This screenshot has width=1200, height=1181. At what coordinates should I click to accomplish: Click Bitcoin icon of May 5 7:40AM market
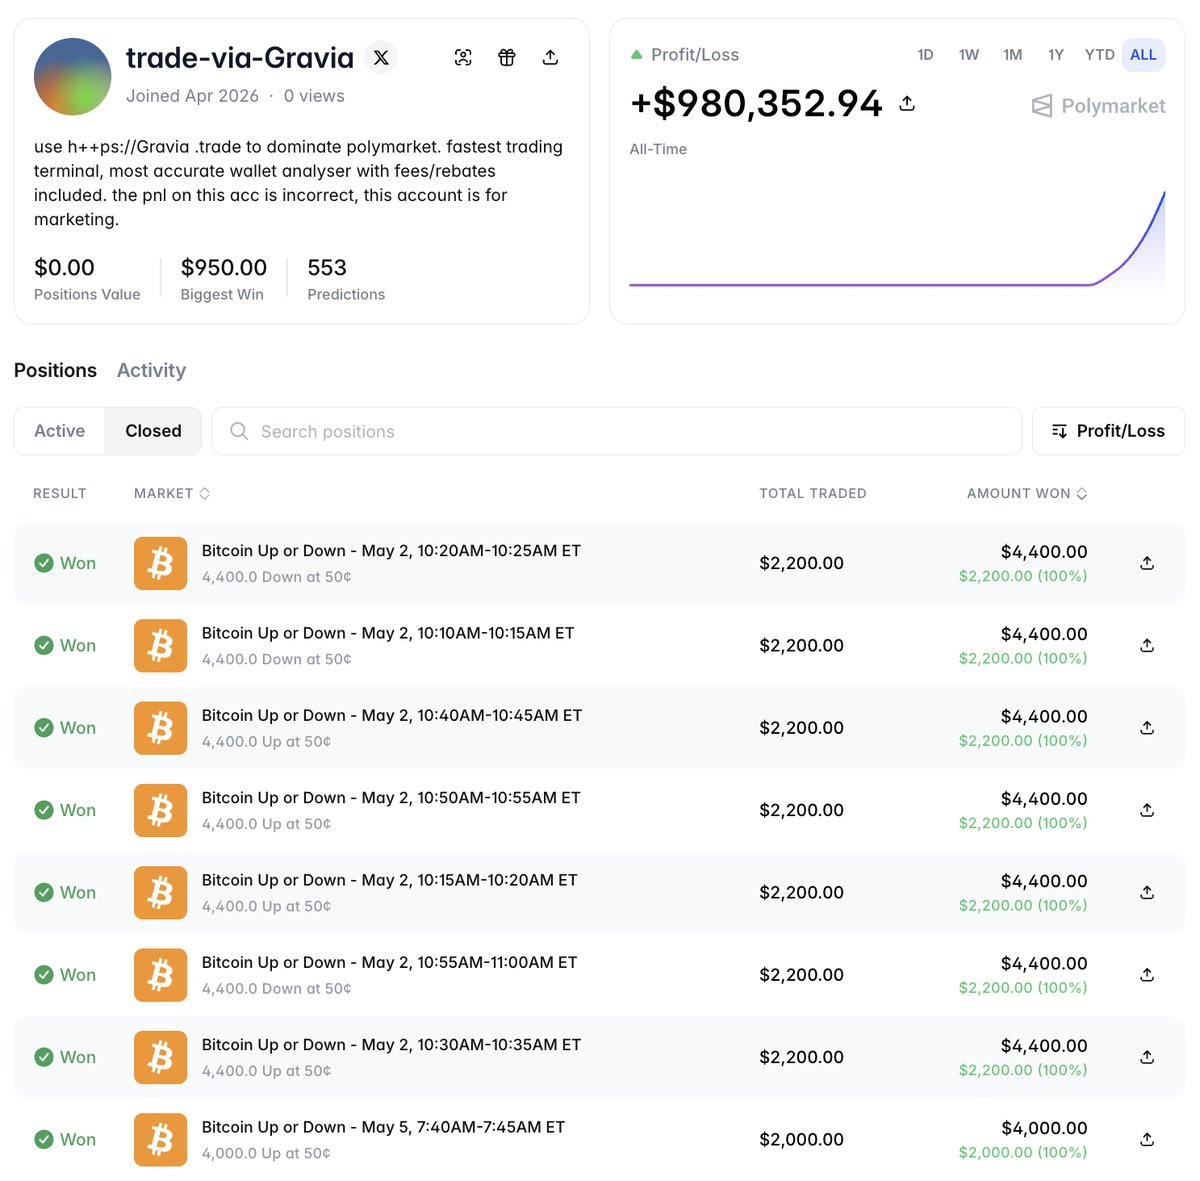[x=160, y=1139]
